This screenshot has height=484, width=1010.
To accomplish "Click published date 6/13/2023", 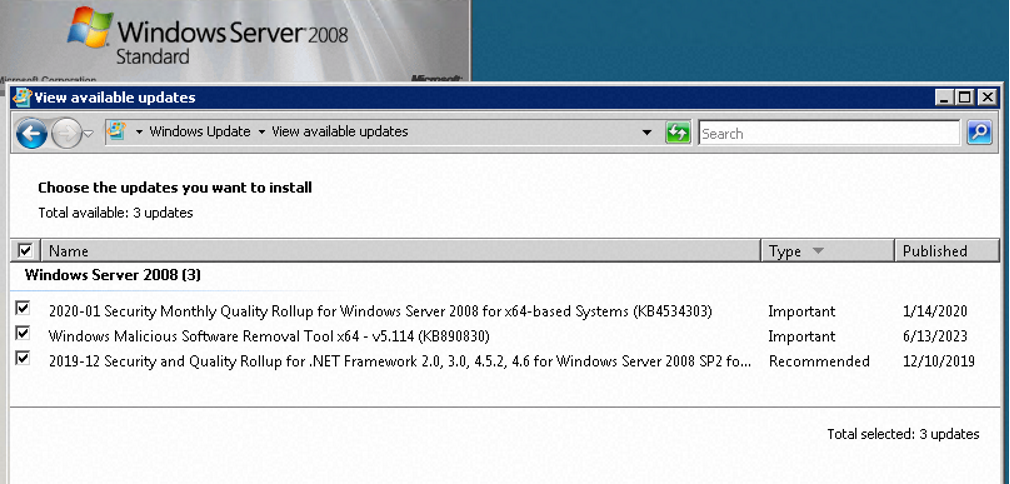I will 935,336.
